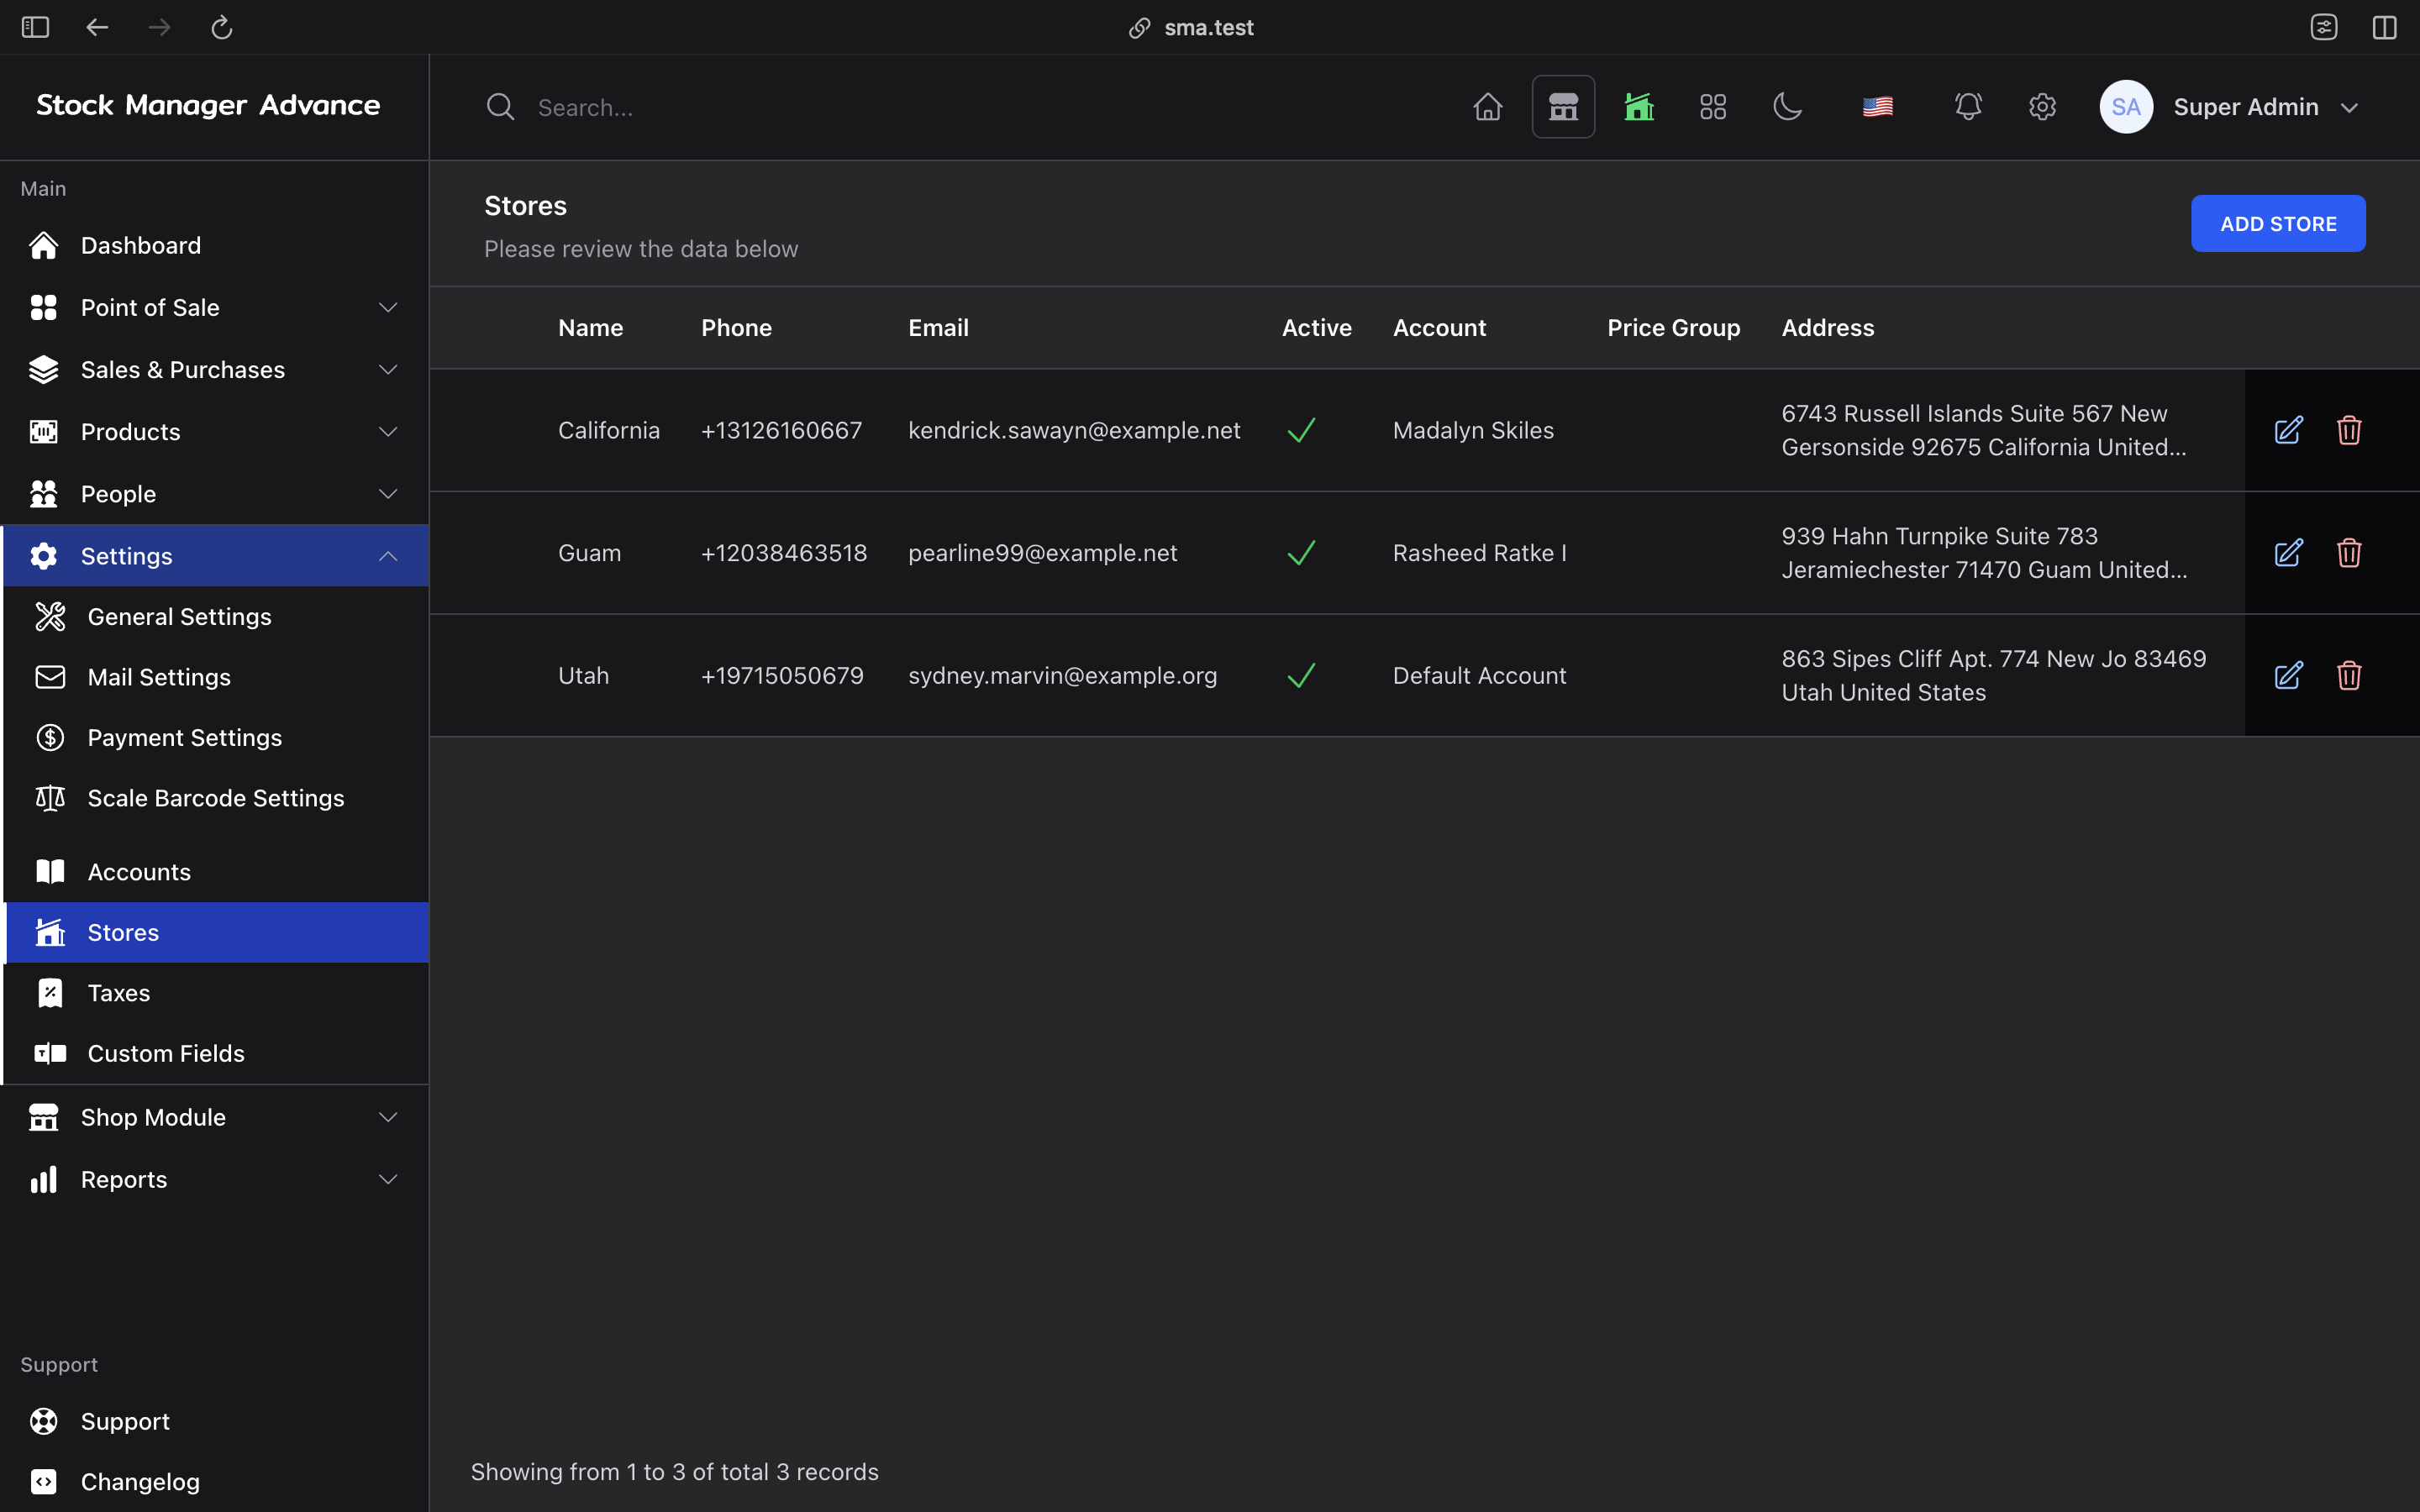Select sydney.marvin@example.org email cell
The width and height of the screenshot is (2420, 1512).
pyautogui.click(x=1062, y=676)
